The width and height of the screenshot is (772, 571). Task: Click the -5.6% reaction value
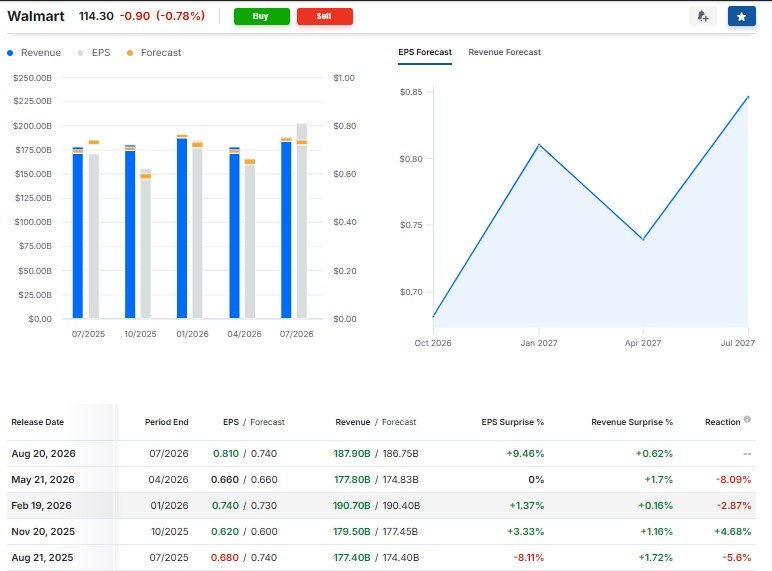point(737,558)
